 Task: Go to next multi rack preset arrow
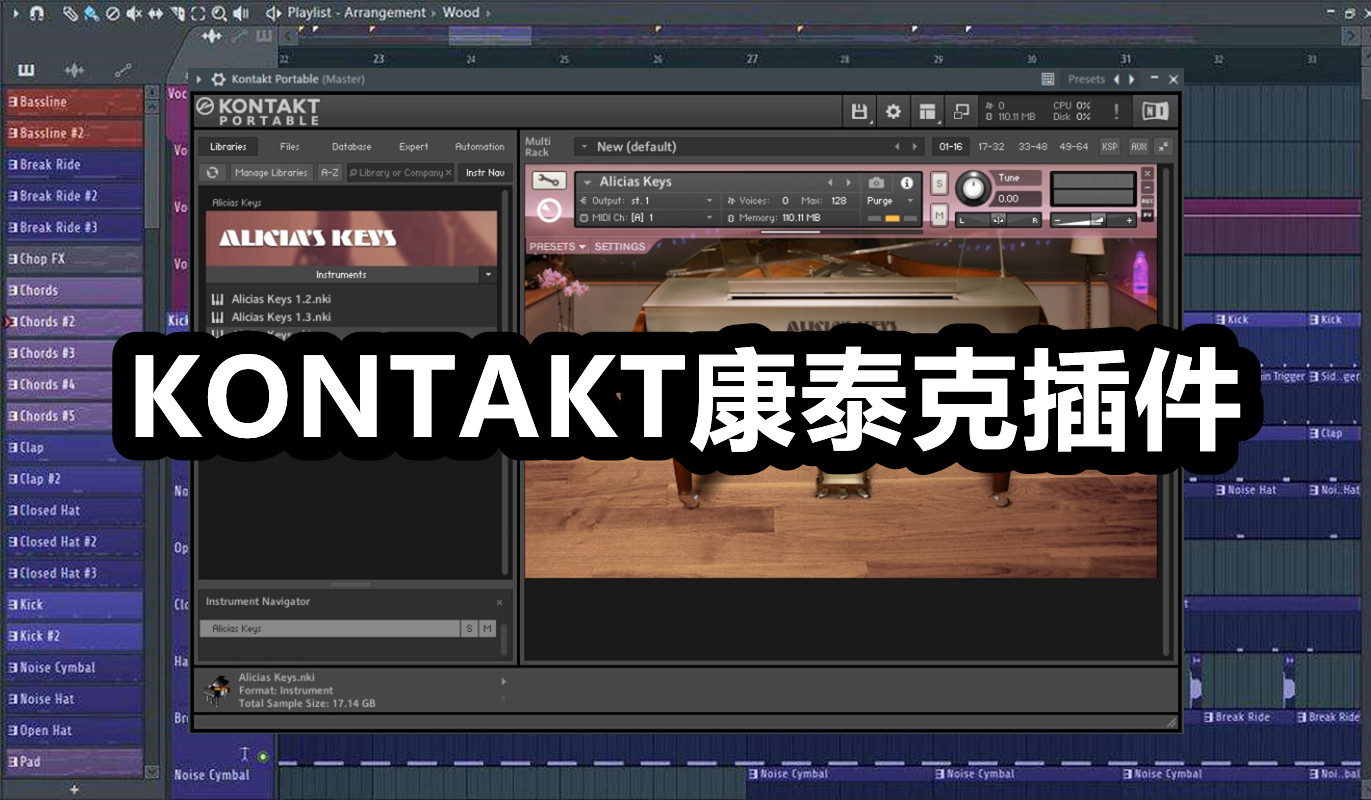coord(915,147)
